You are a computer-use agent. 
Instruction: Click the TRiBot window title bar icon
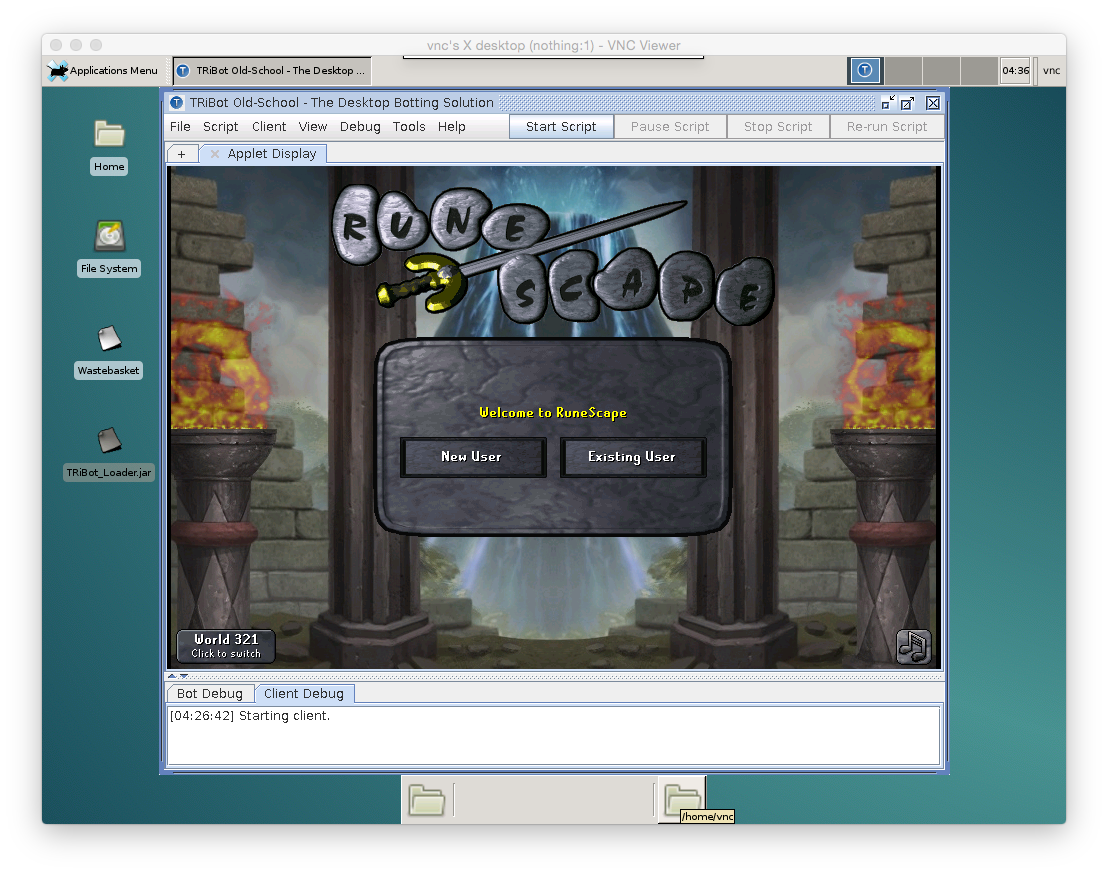[x=177, y=102]
